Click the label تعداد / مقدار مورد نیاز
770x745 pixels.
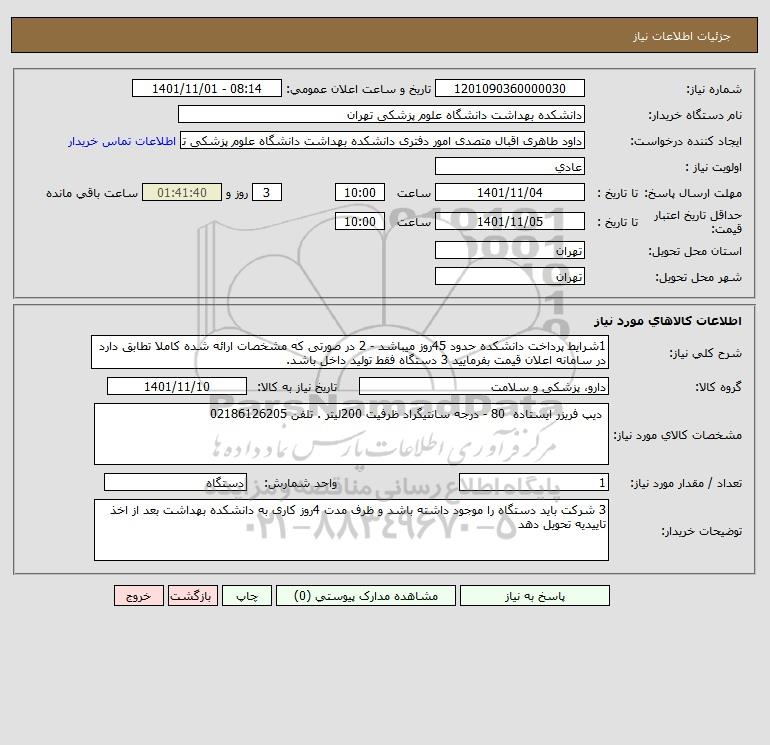(686, 483)
